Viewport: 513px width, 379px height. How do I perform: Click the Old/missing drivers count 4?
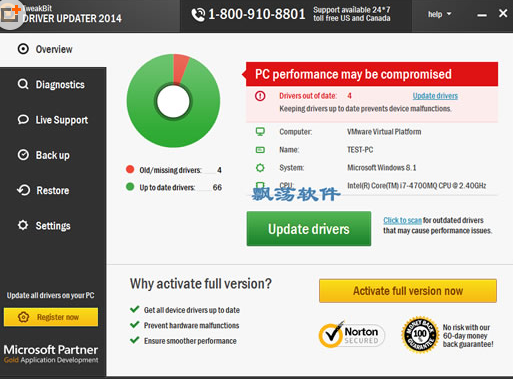219,170
